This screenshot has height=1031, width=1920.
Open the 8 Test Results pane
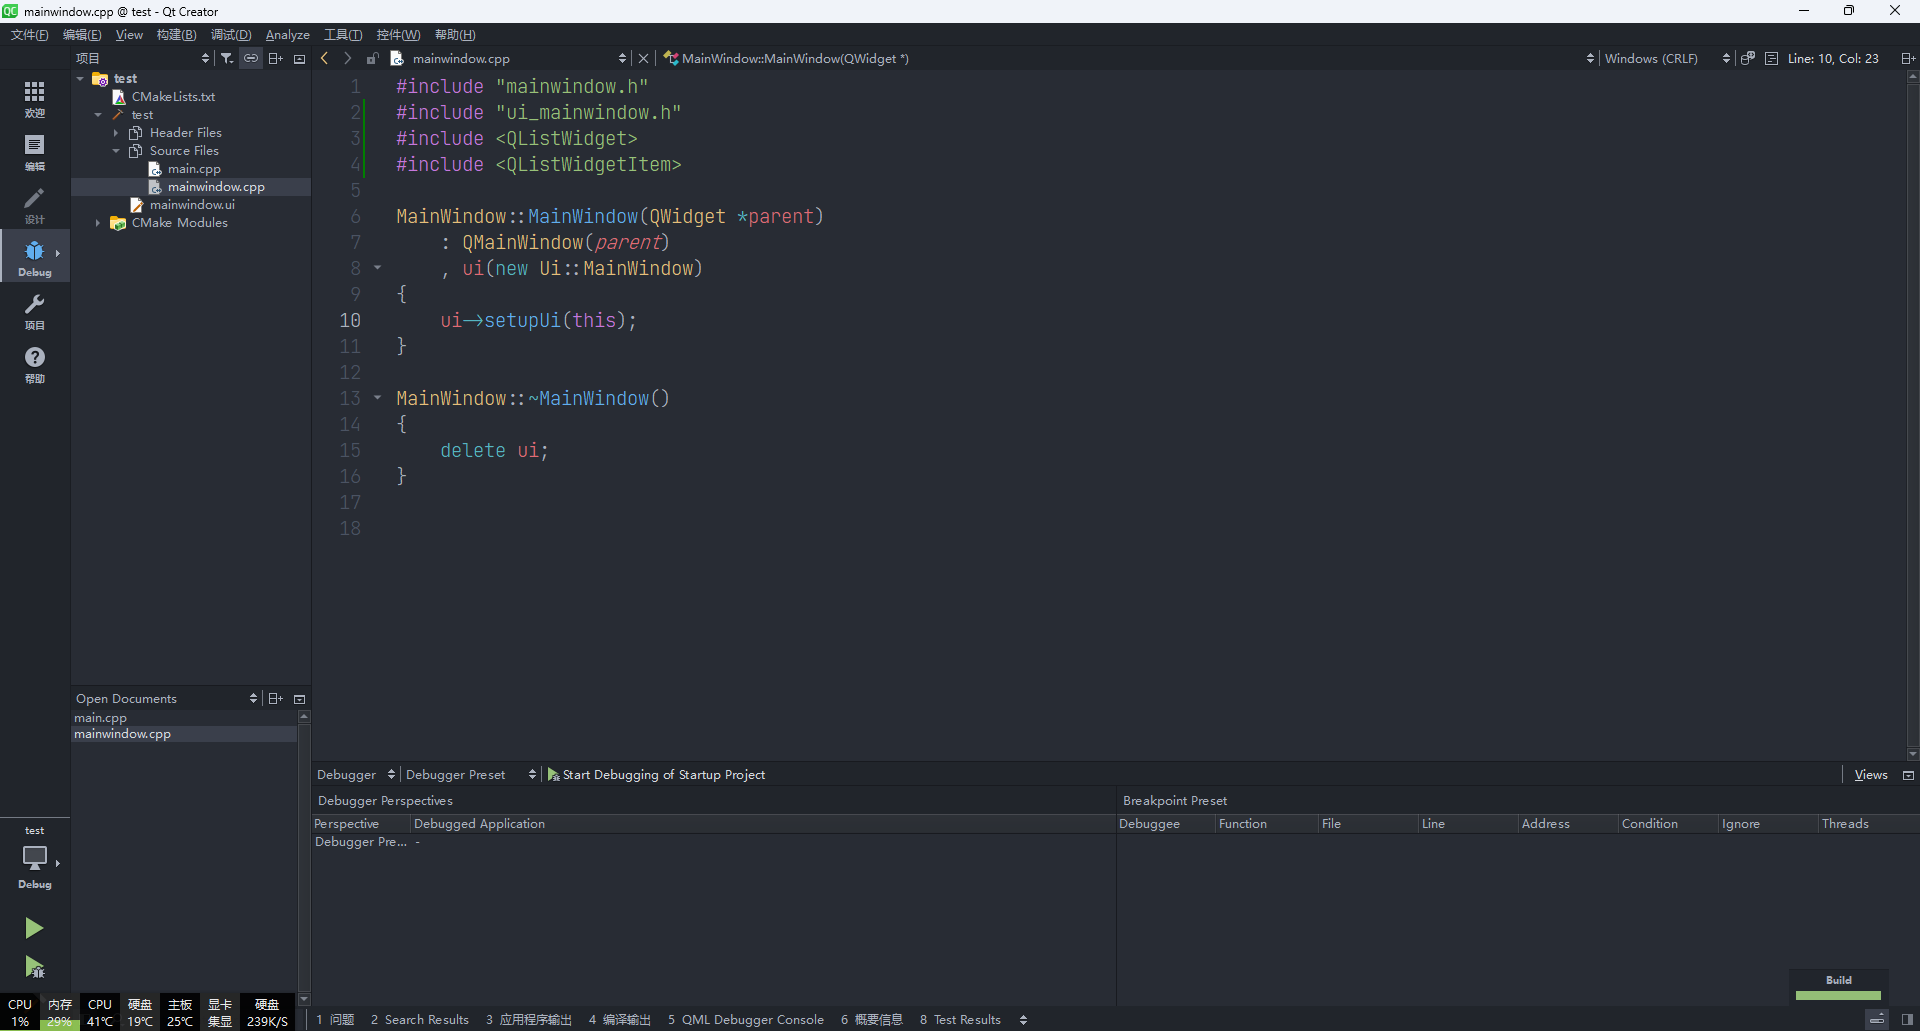(x=960, y=1019)
